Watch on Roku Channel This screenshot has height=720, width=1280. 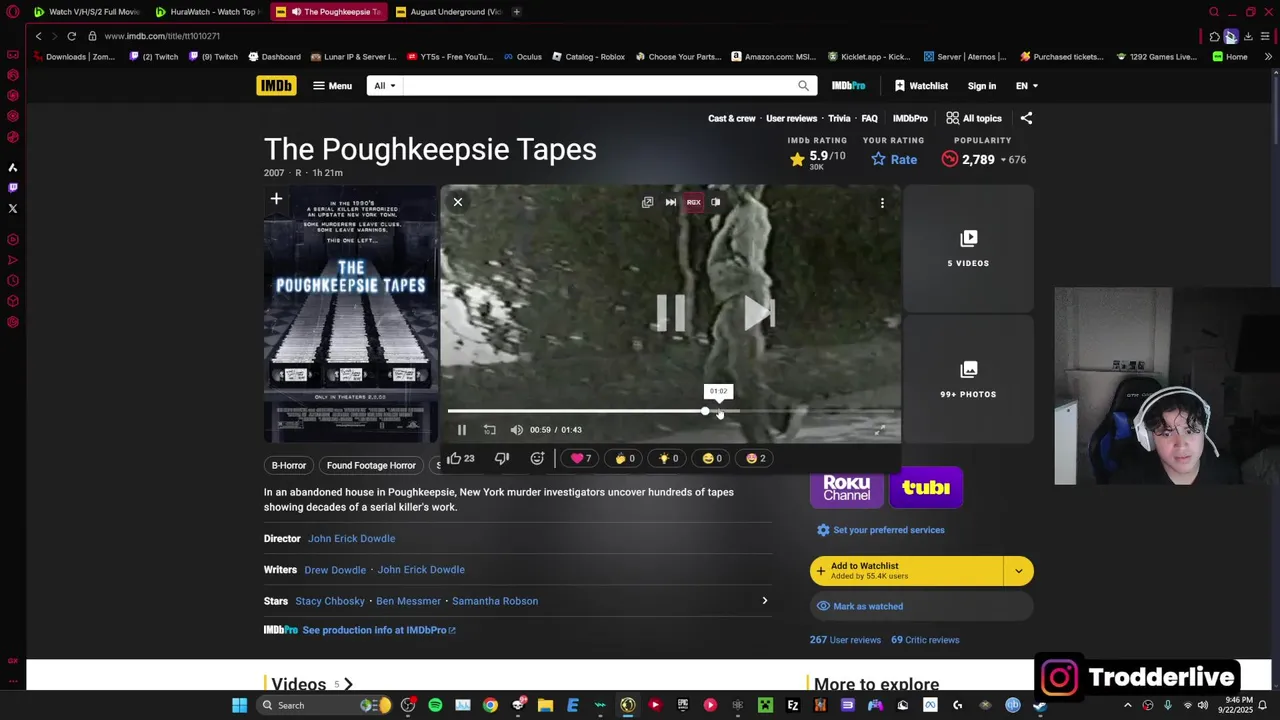click(x=847, y=488)
